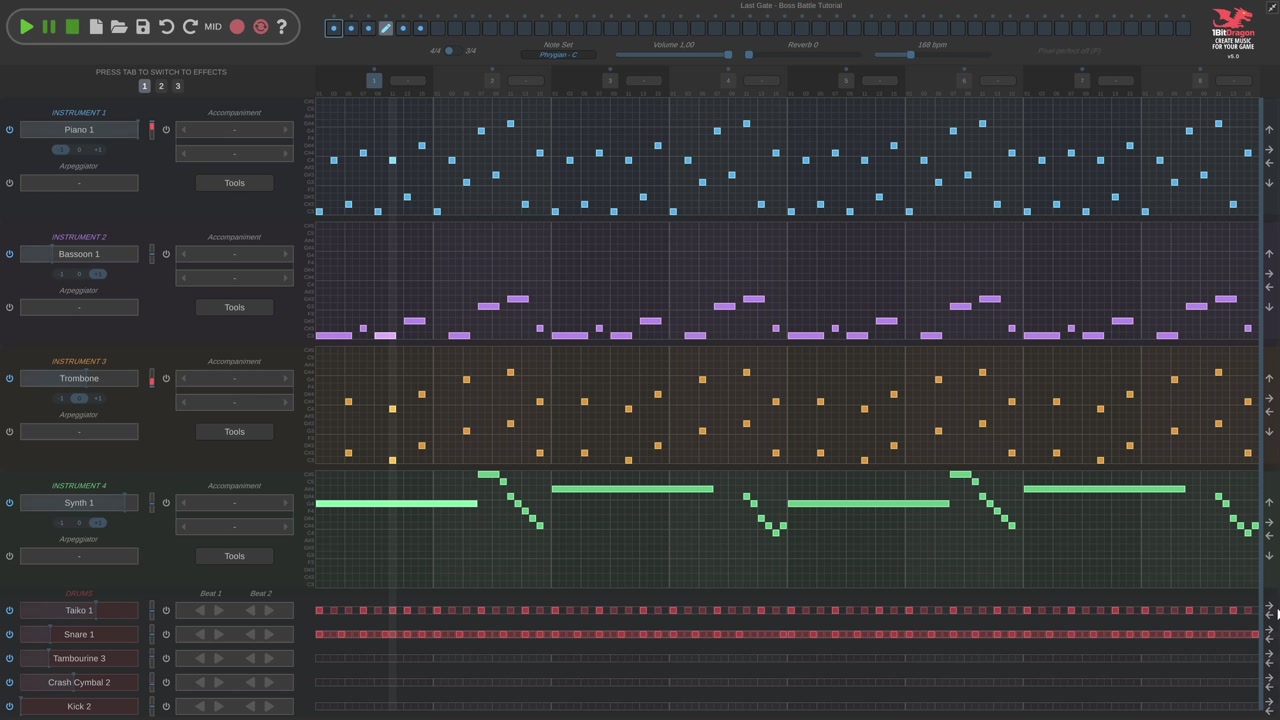Screen dimensions: 1280x720
Task: Set Bassoon 1 octave to -1
Action: point(61,274)
